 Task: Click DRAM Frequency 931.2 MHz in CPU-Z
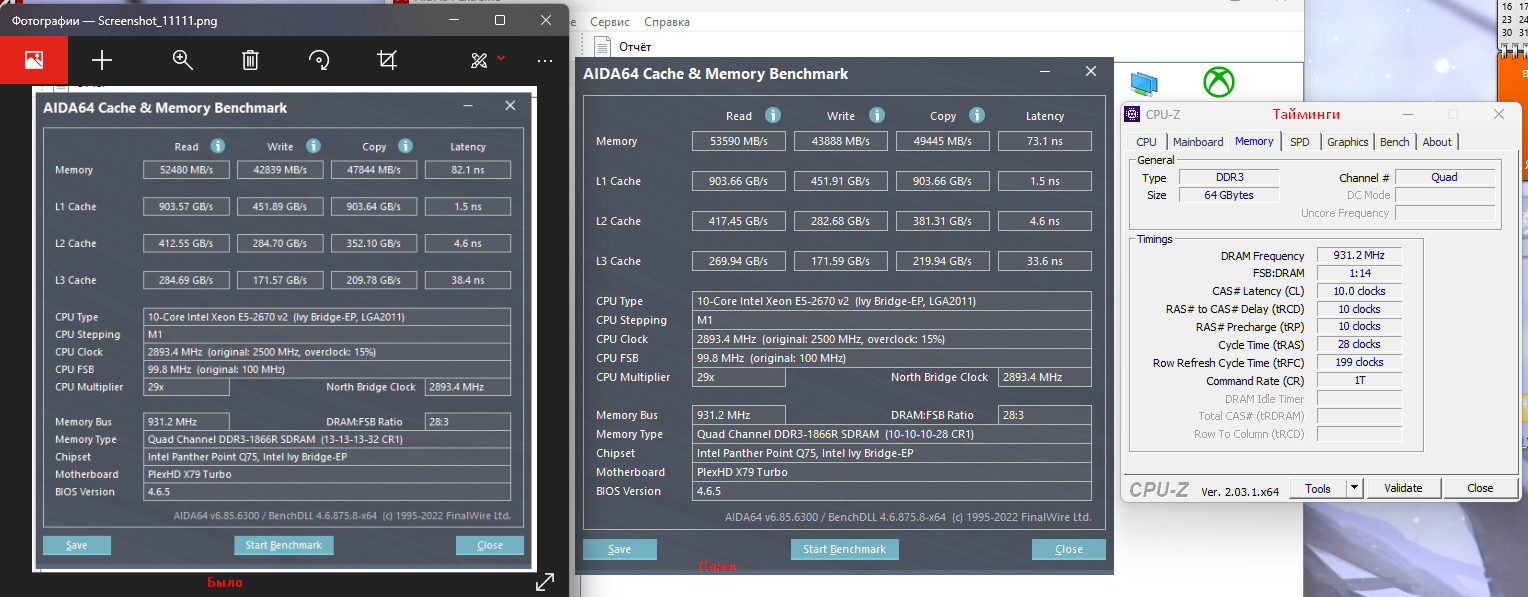pyautogui.click(x=1360, y=255)
